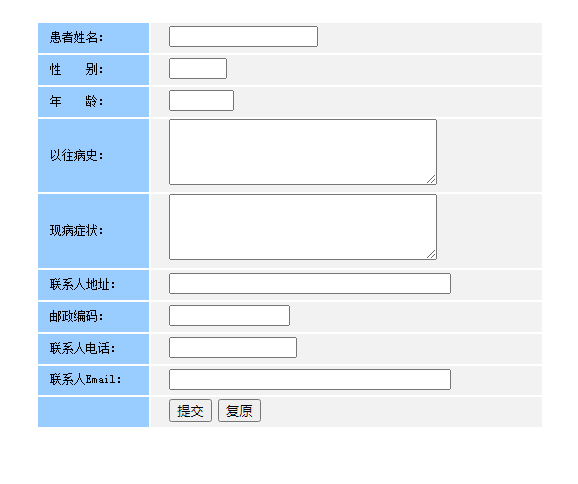This screenshot has width=578, height=484.
Task: Reset the form with 复原 button
Action: point(239,411)
